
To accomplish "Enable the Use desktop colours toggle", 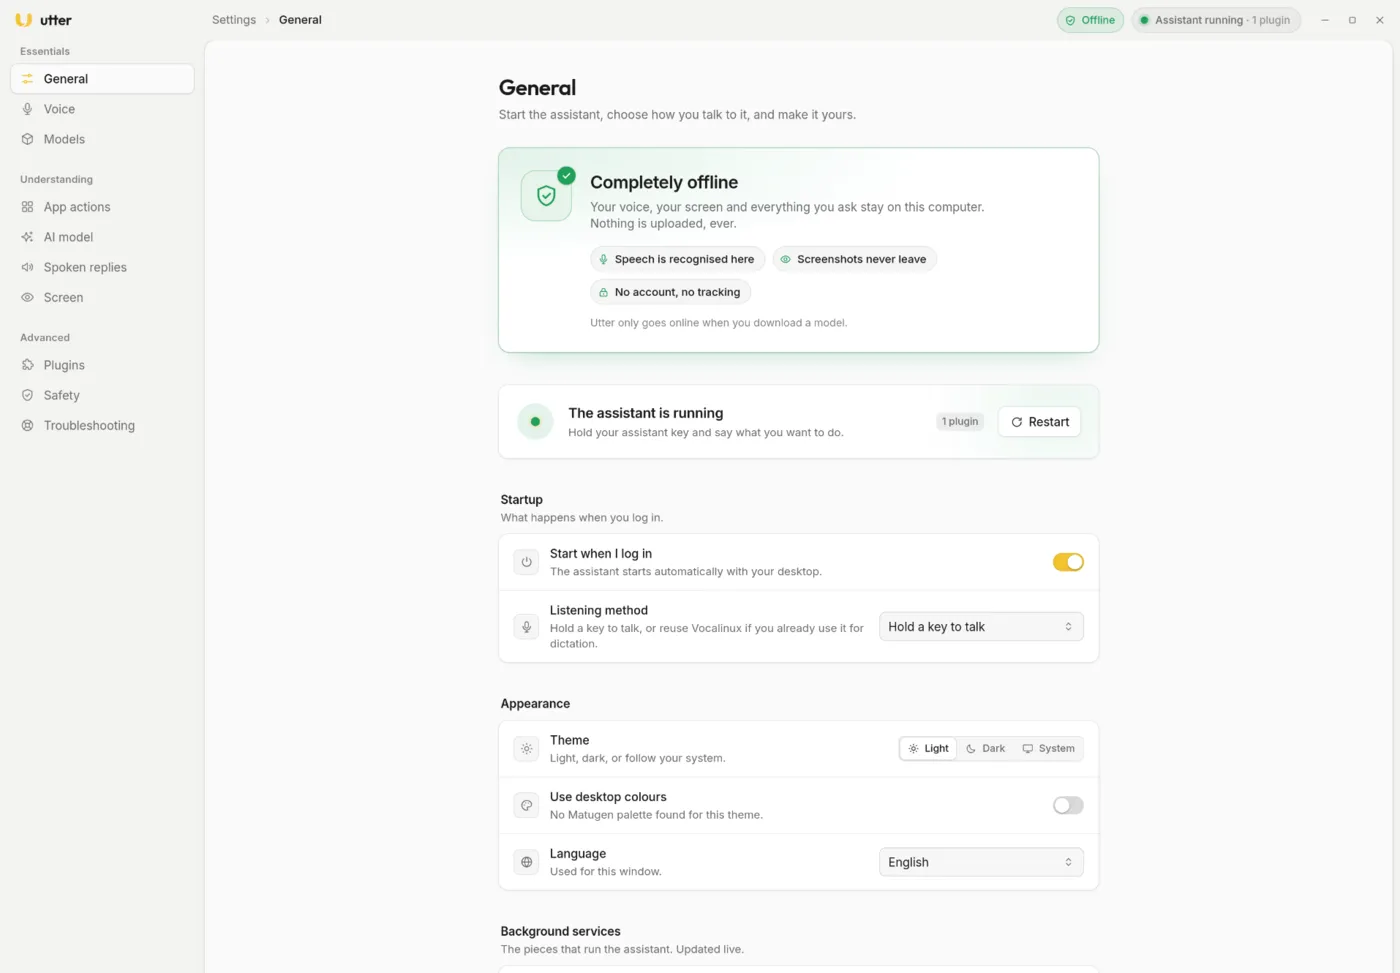I will coord(1068,805).
